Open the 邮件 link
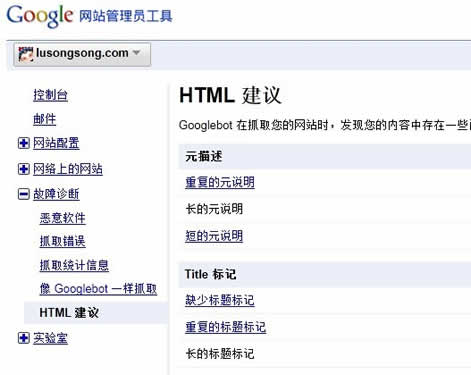This screenshot has width=471, height=375. (44, 119)
